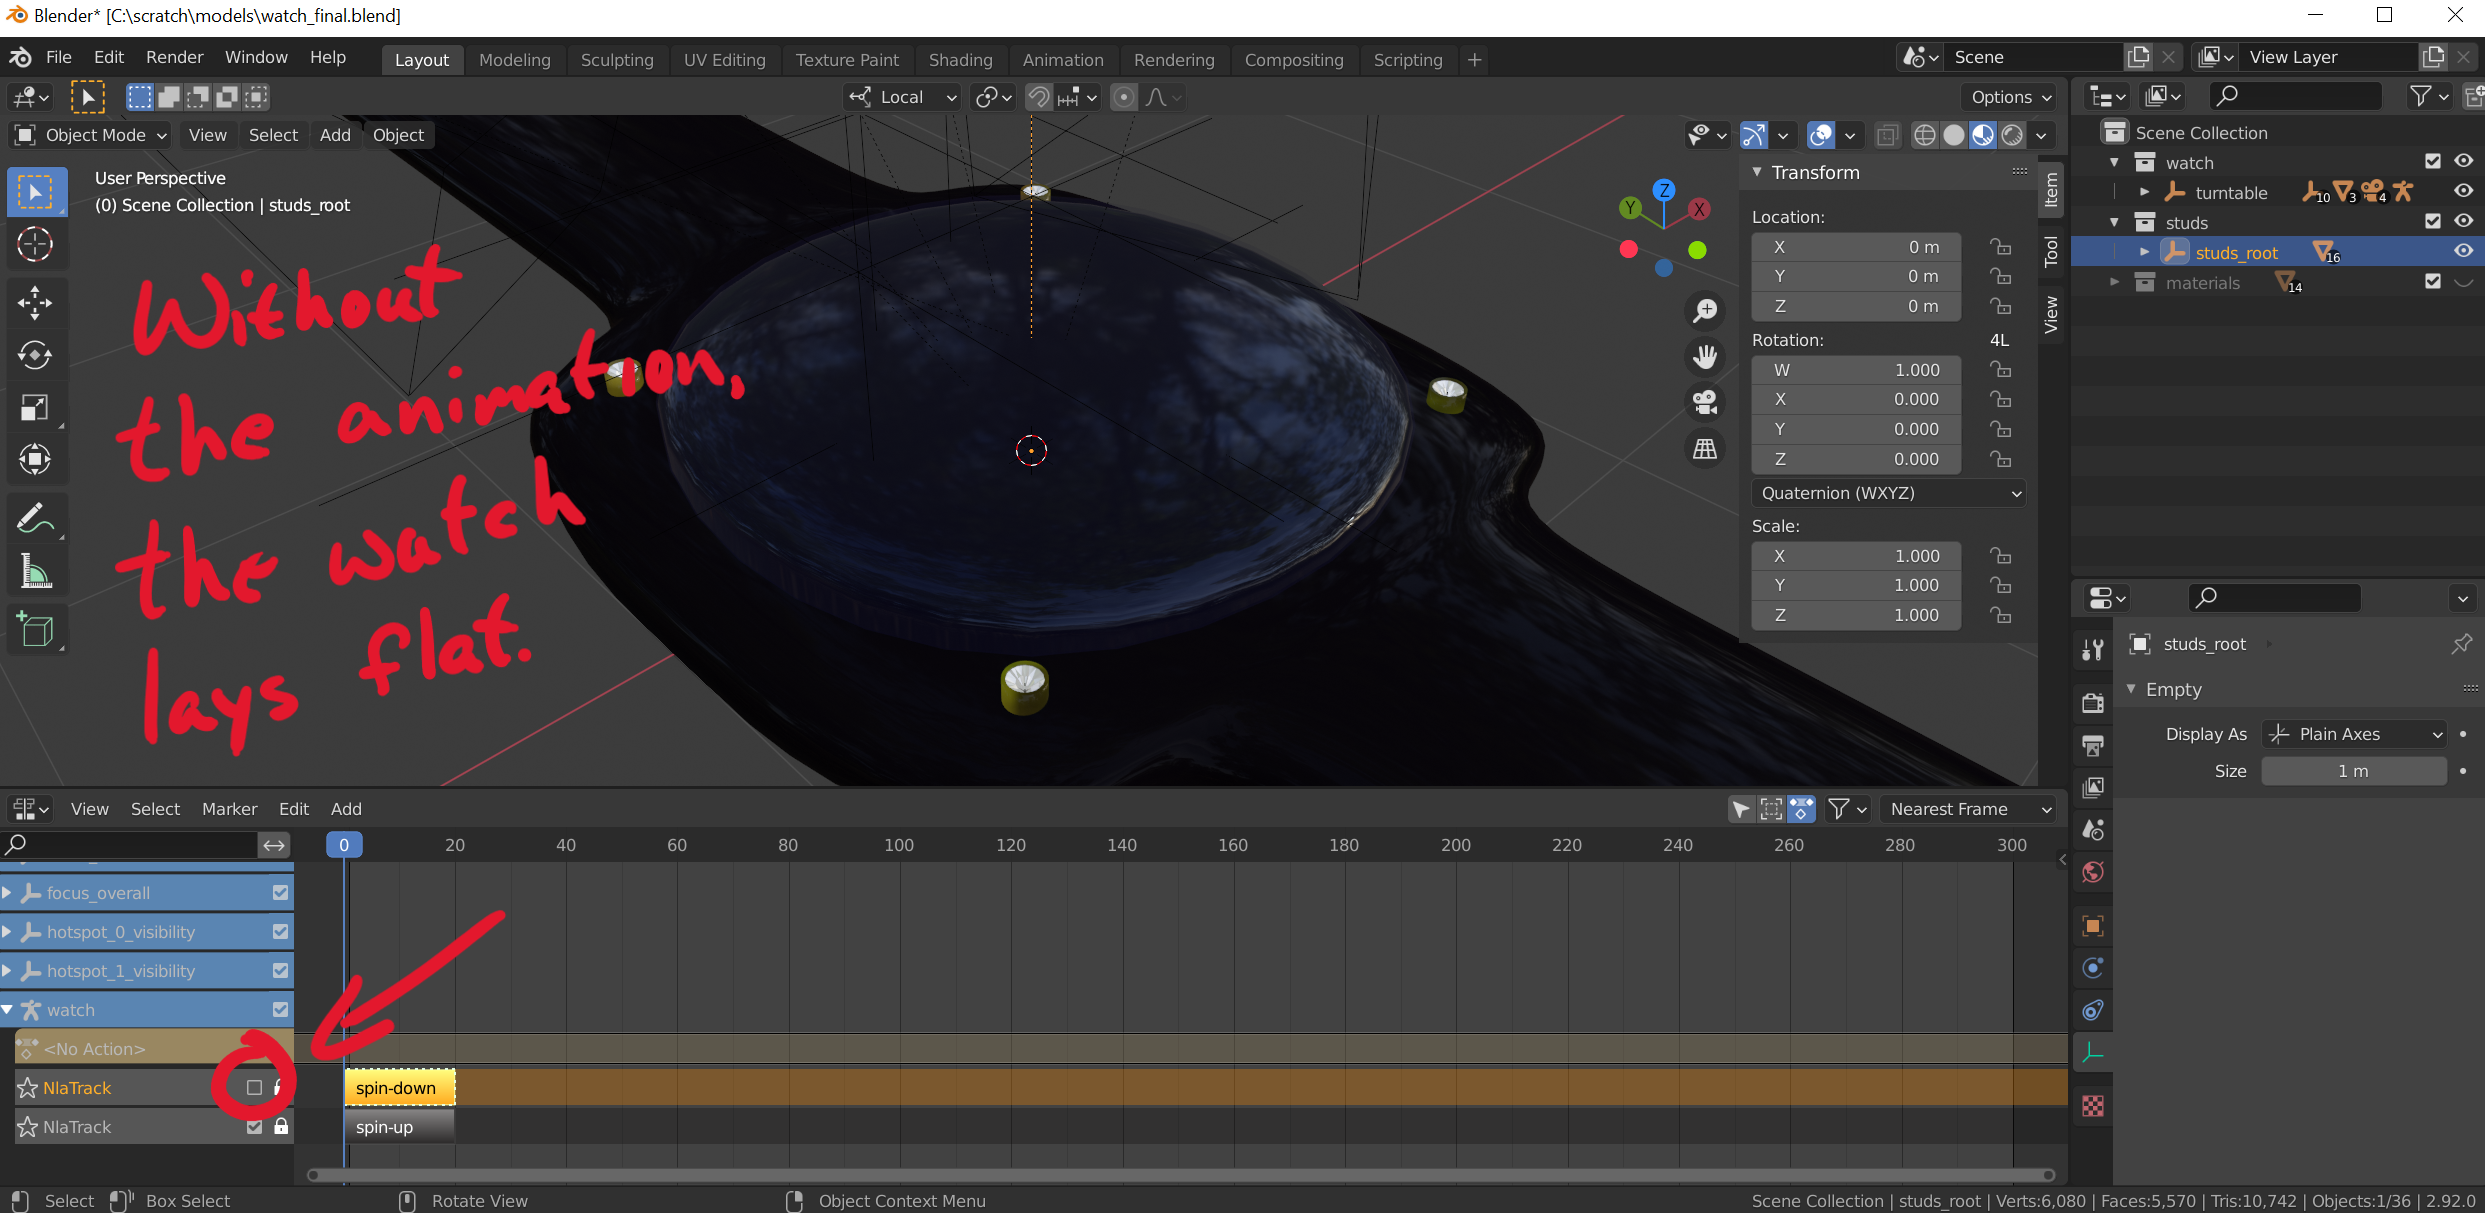Click the Add menu in NLA editor

pyautogui.click(x=345, y=809)
